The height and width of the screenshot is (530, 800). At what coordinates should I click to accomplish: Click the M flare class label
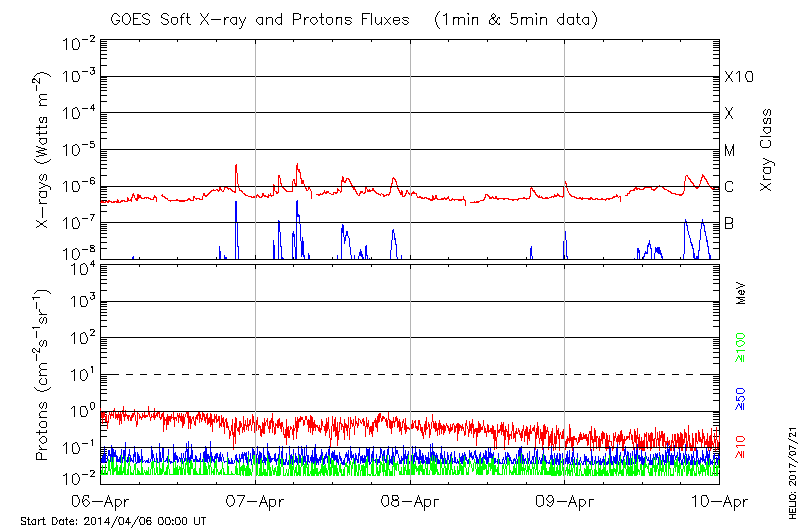coord(730,151)
